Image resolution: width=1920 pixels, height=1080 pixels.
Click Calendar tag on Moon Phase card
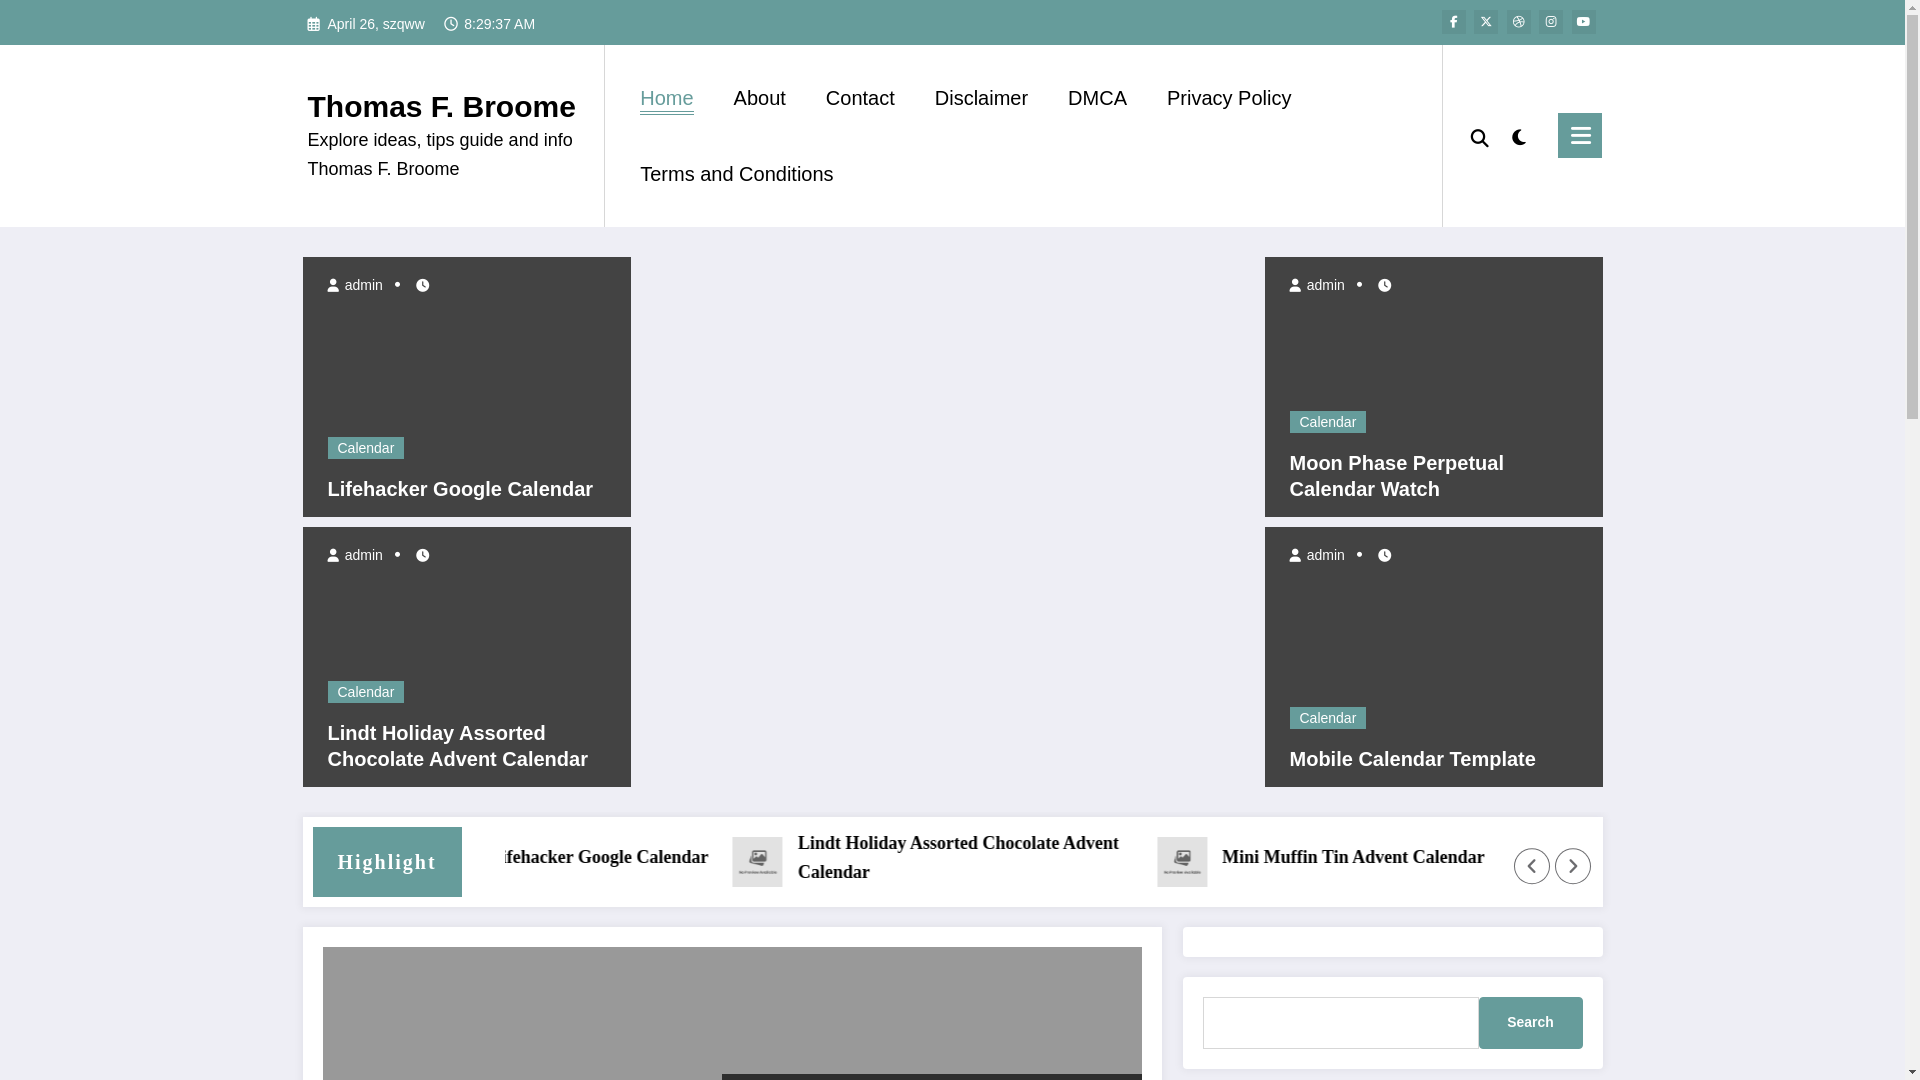click(1327, 422)
